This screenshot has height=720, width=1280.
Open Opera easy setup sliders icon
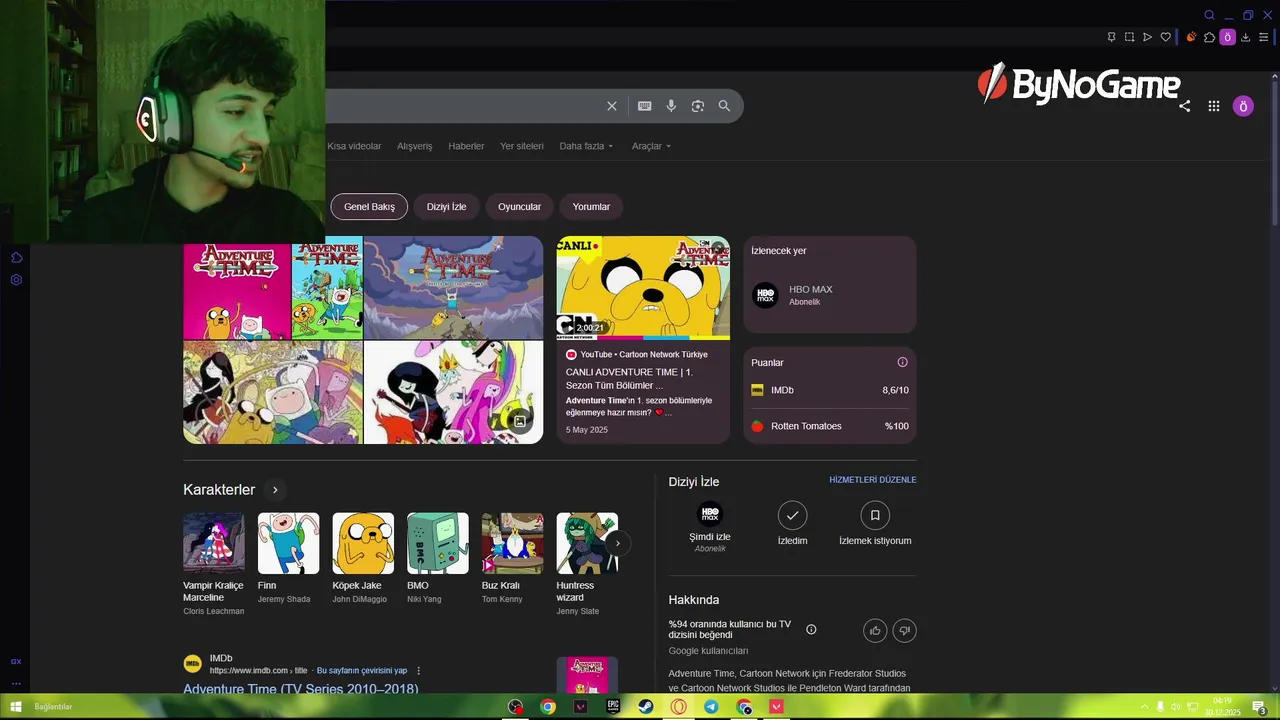(x=1263, y=37)
